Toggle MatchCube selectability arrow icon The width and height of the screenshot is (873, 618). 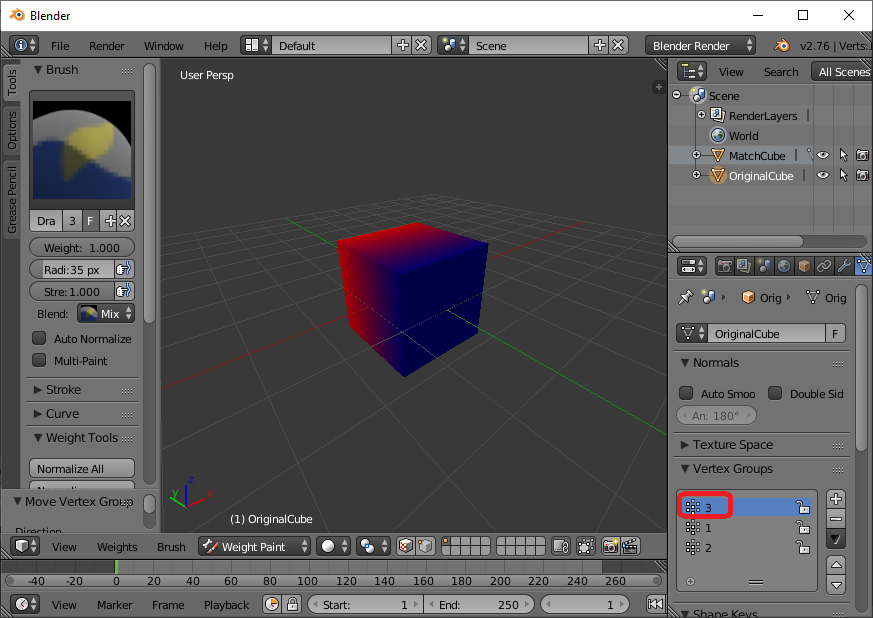click(x=843, y=155)
